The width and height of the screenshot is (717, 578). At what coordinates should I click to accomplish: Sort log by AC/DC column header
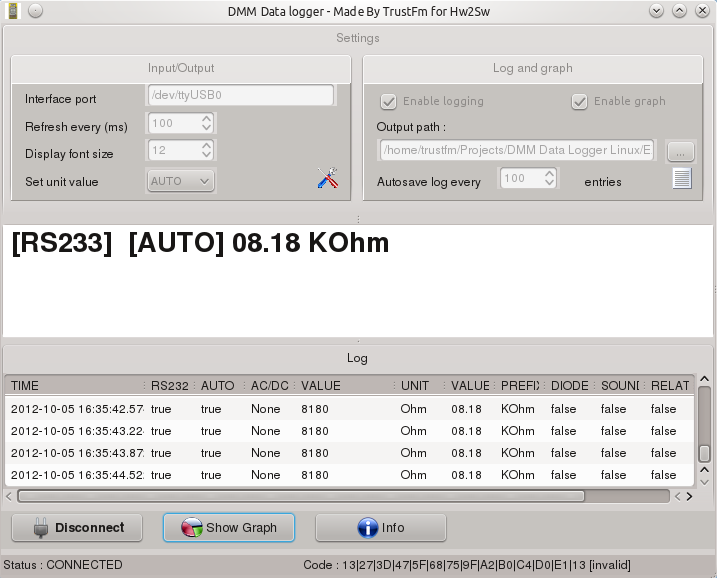270,385
